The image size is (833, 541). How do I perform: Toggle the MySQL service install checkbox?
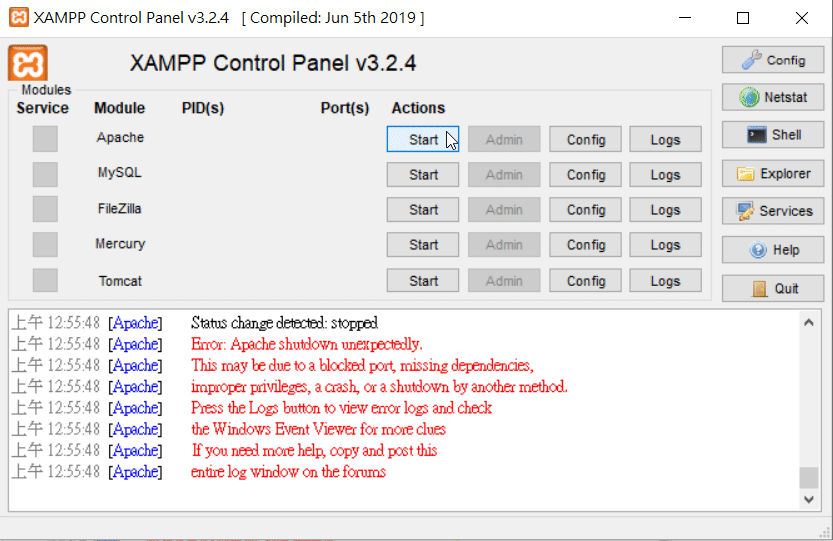tap(45, 174)
